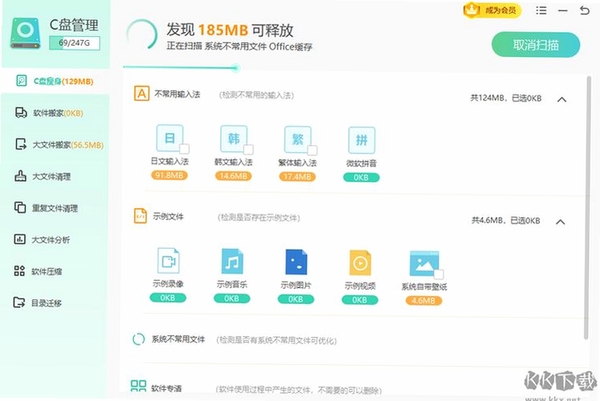
Task: Click the 示例文件 section file icon
Action: (140, 216)
